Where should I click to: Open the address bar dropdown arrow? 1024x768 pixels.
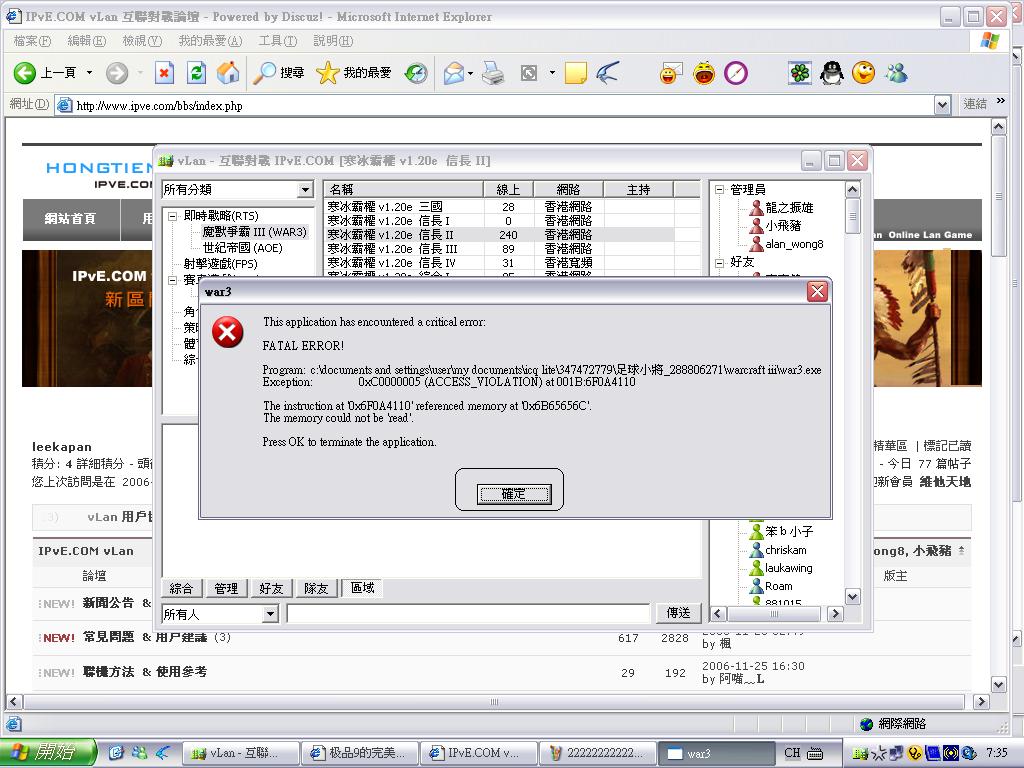[x=942, y=104]
